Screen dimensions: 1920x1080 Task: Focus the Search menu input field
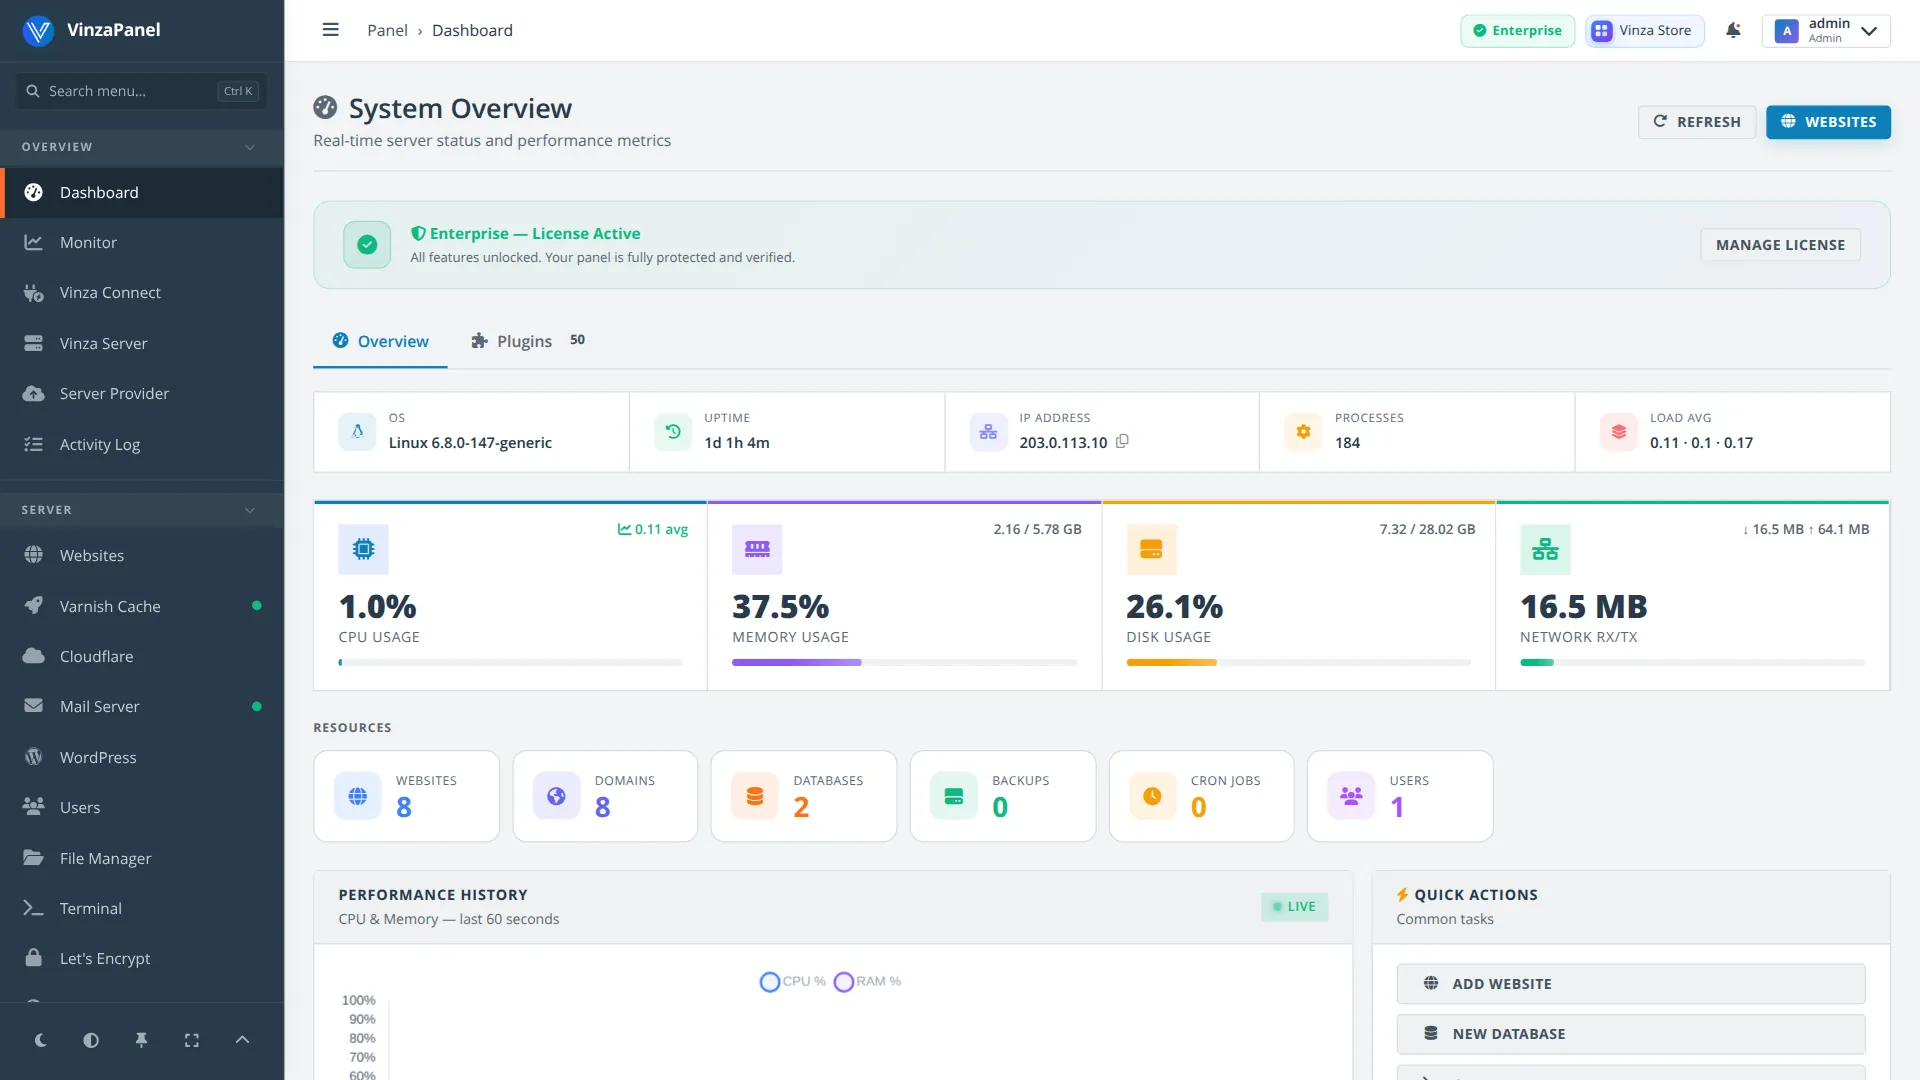click(x=141, y=91)
